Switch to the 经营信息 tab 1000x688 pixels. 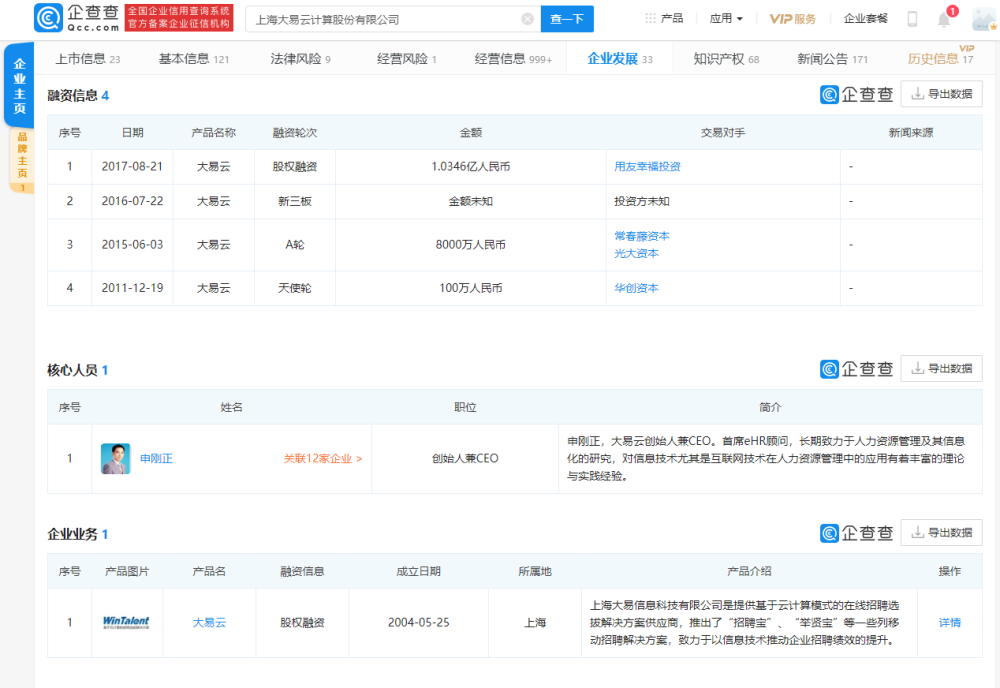(x=513, y=59)
